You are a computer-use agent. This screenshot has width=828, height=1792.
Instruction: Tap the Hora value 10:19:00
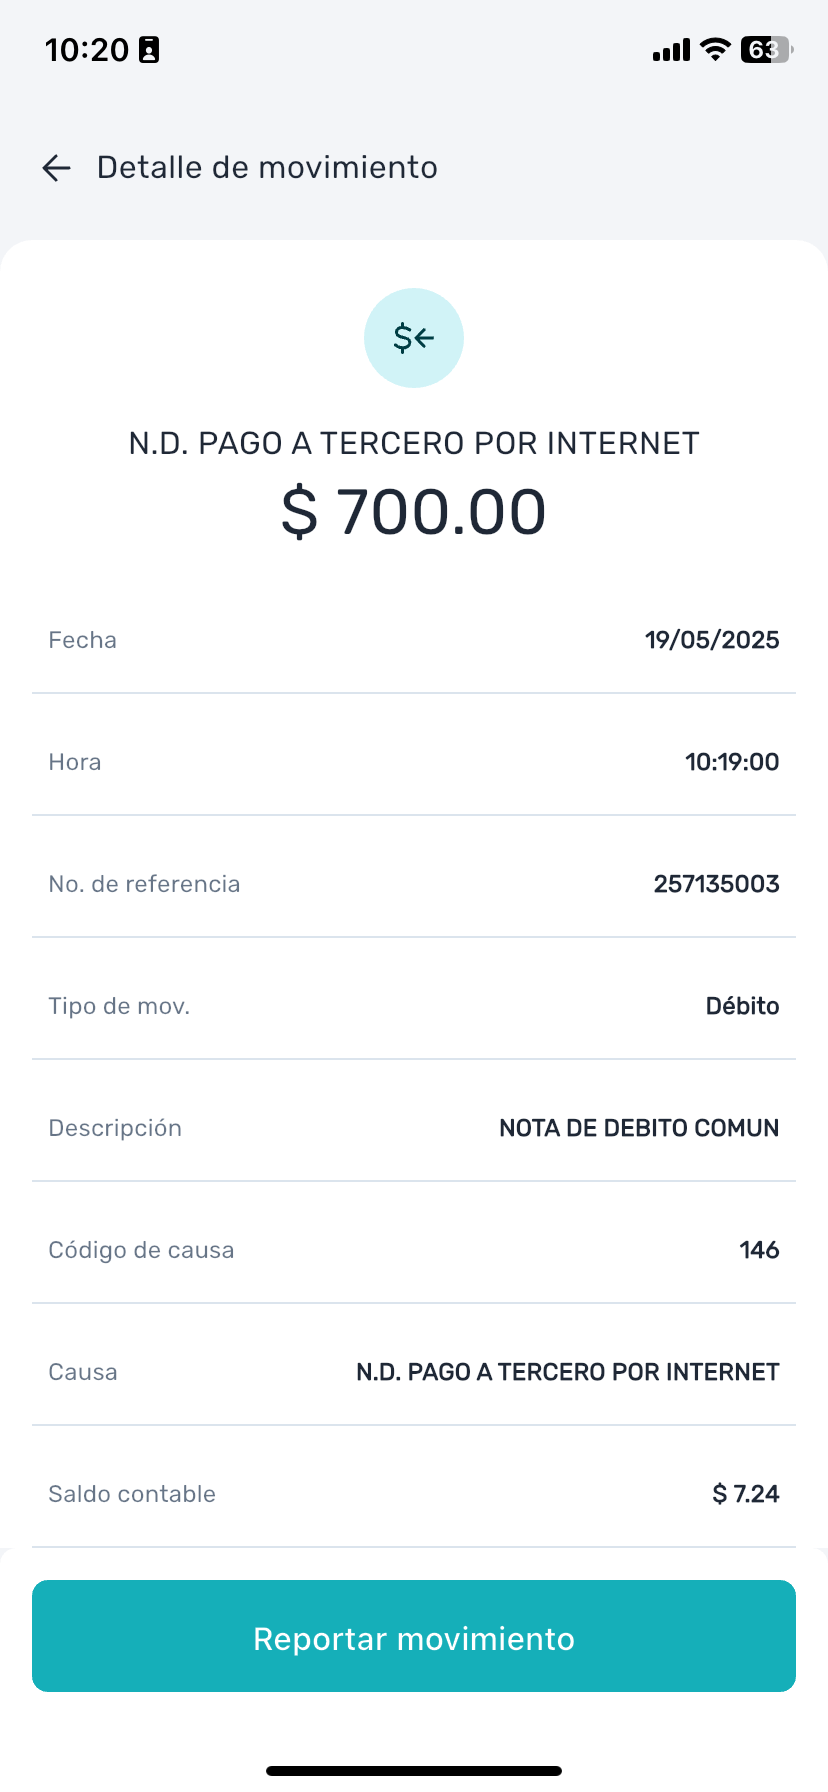tap(732, 762)
